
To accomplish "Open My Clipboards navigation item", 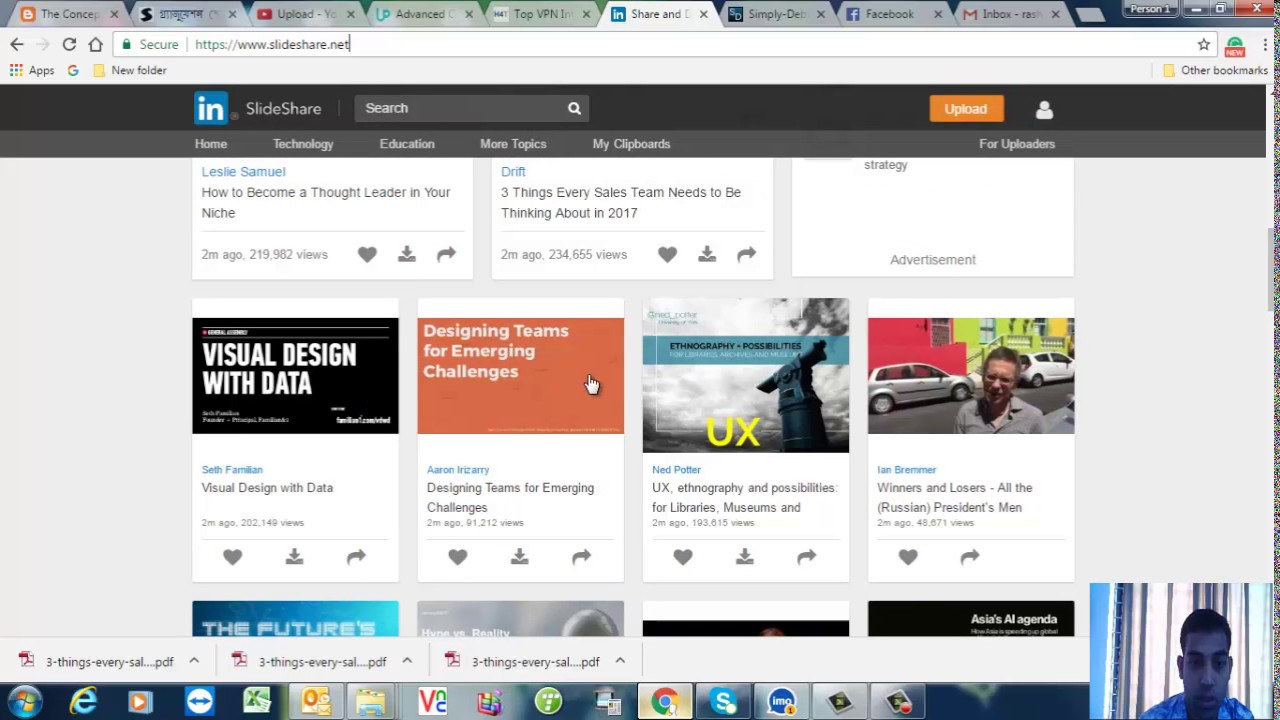I will [x=631, y=144].
